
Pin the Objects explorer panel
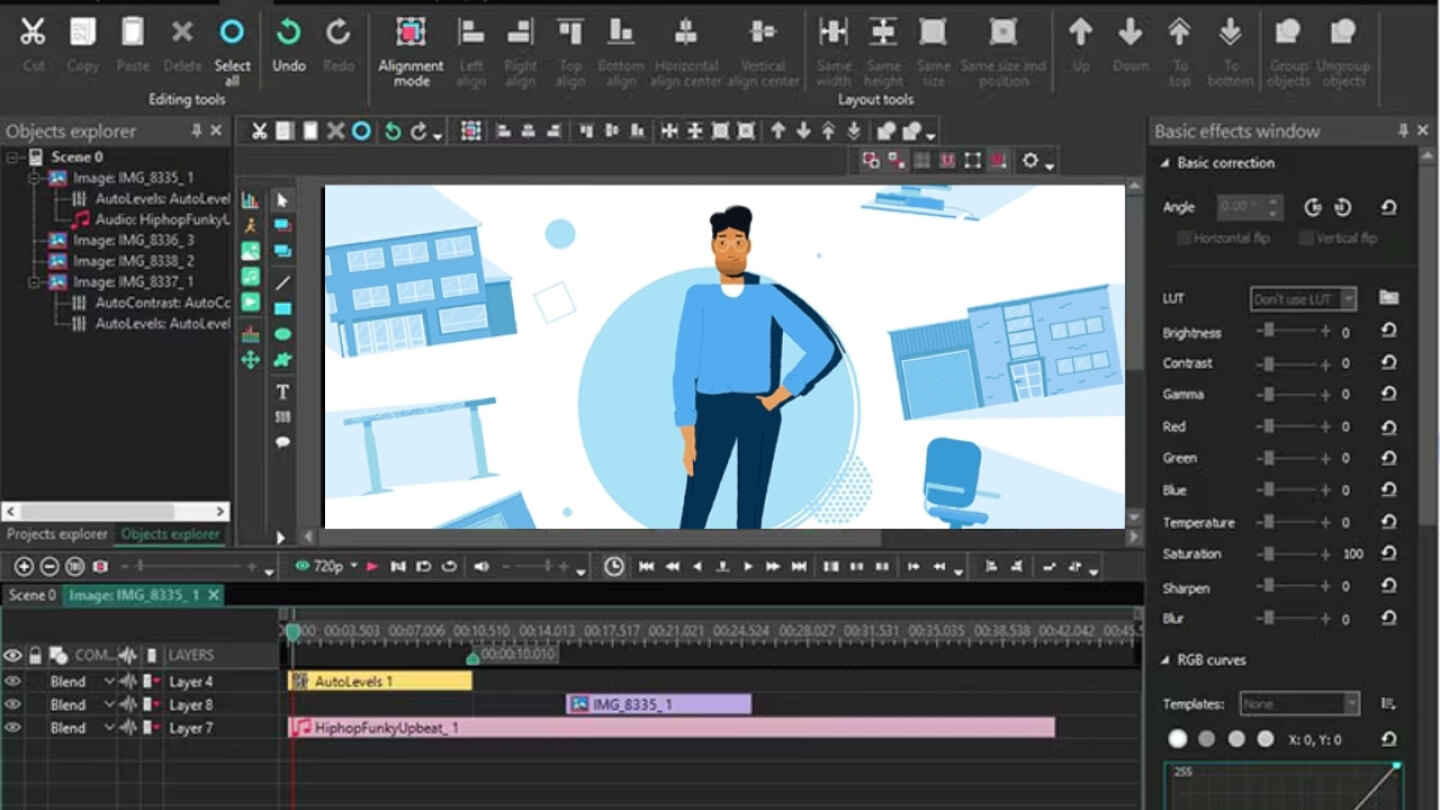[197, 131]
